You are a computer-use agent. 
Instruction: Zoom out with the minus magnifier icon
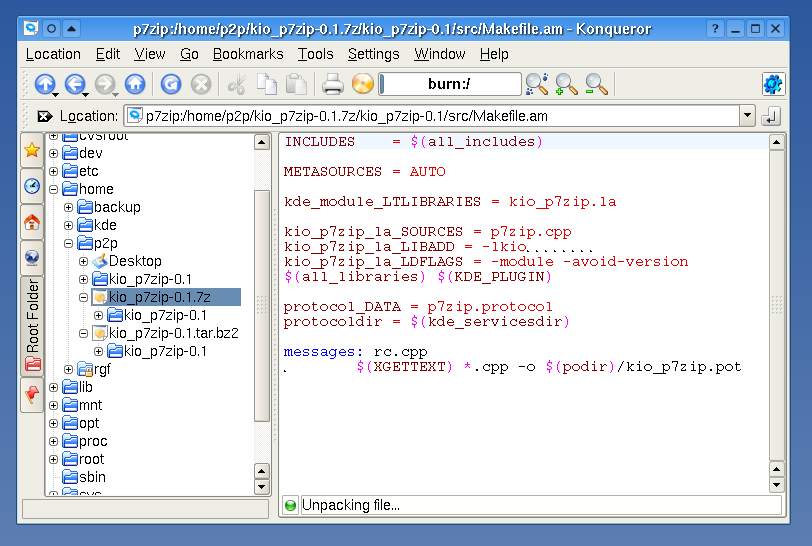[x=596, y=84]
